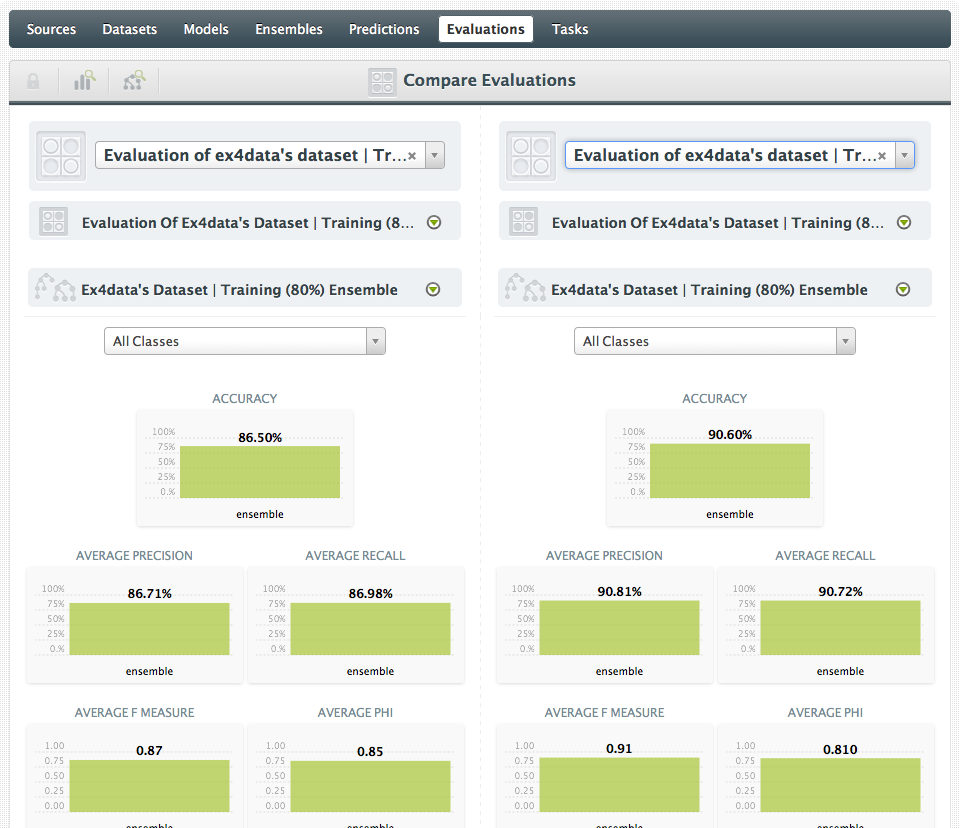Clear the left evaluation selection with x

click(412, 156)
